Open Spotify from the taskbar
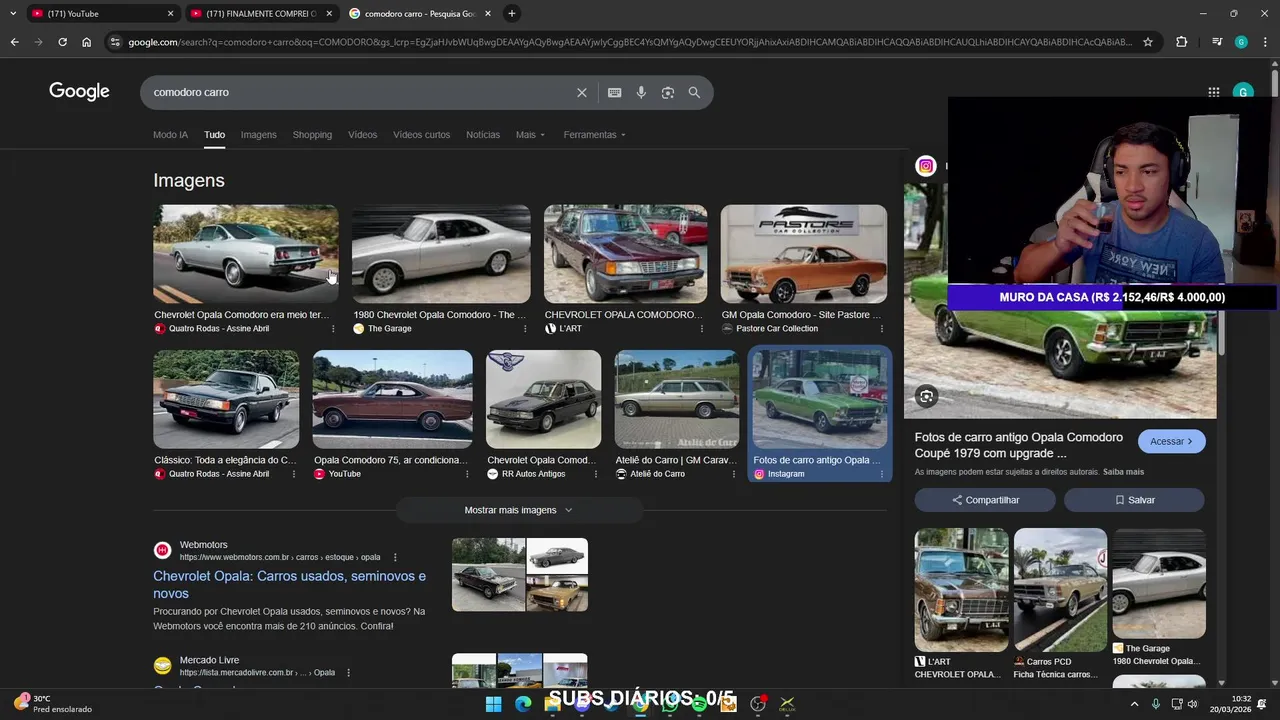Screen dimensions: 1280x720 (x=699, y=704)
